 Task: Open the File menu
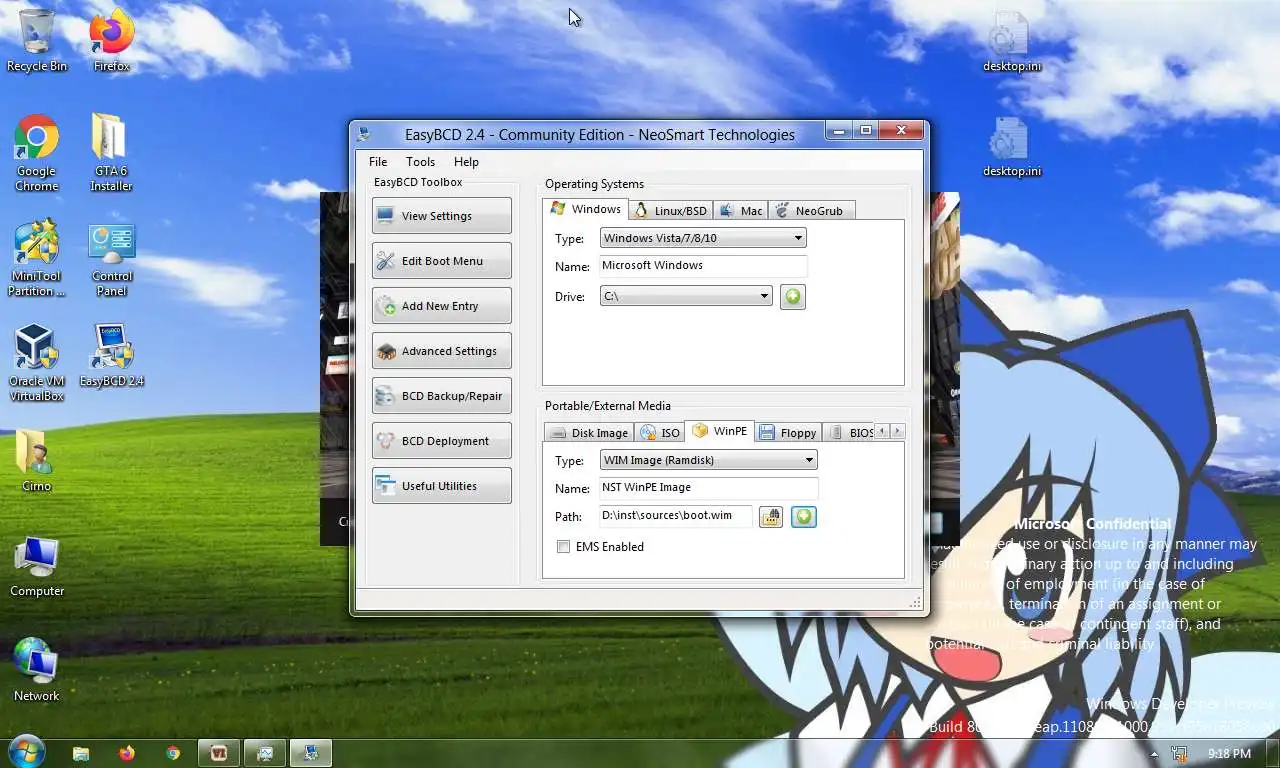pyautogui.click(x=378, y=162)
